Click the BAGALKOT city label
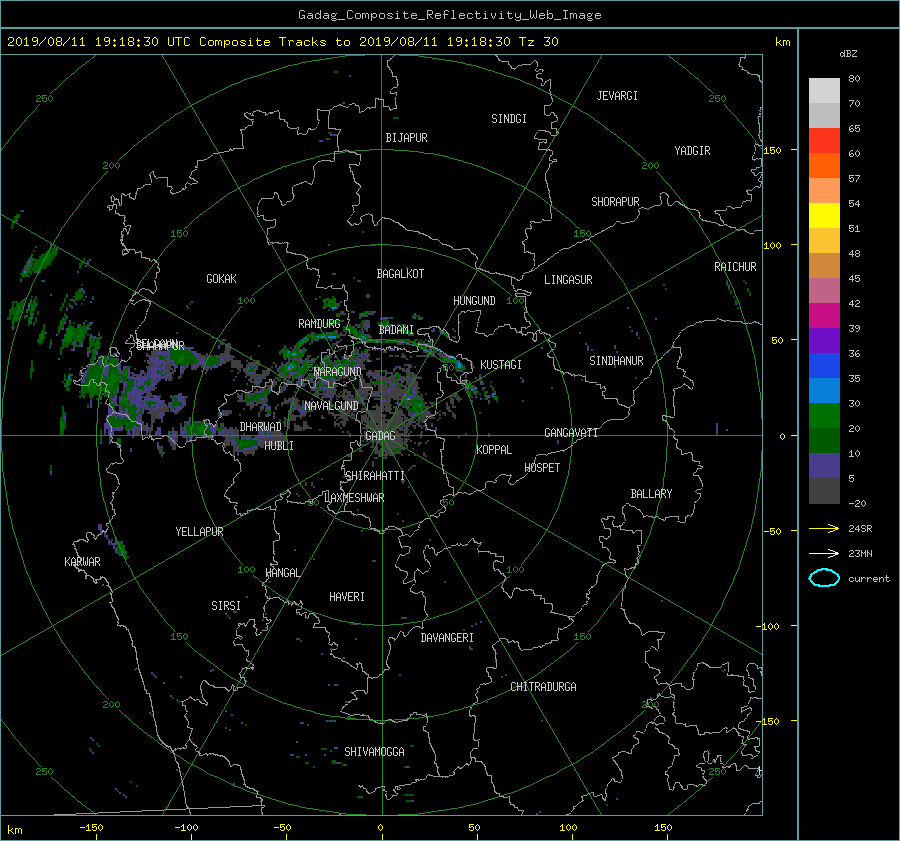Viewport: 900px width, 841px height. (x=400, y=274)
